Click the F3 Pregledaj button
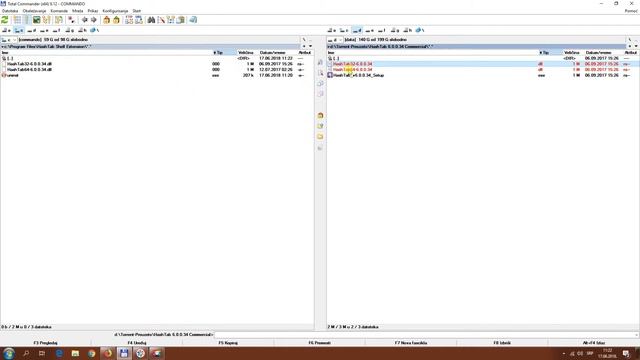 click(x=46, y=343)
